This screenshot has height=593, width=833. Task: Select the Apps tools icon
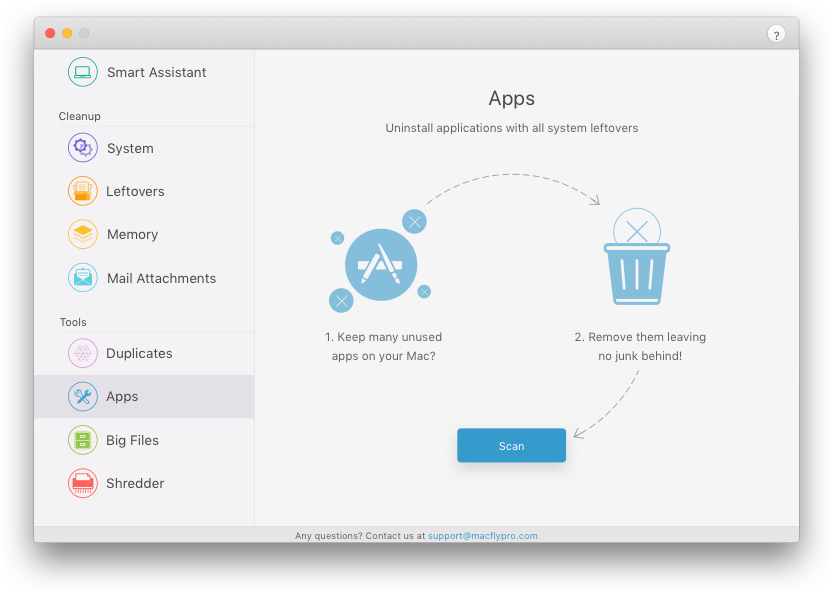pos(82,396)
